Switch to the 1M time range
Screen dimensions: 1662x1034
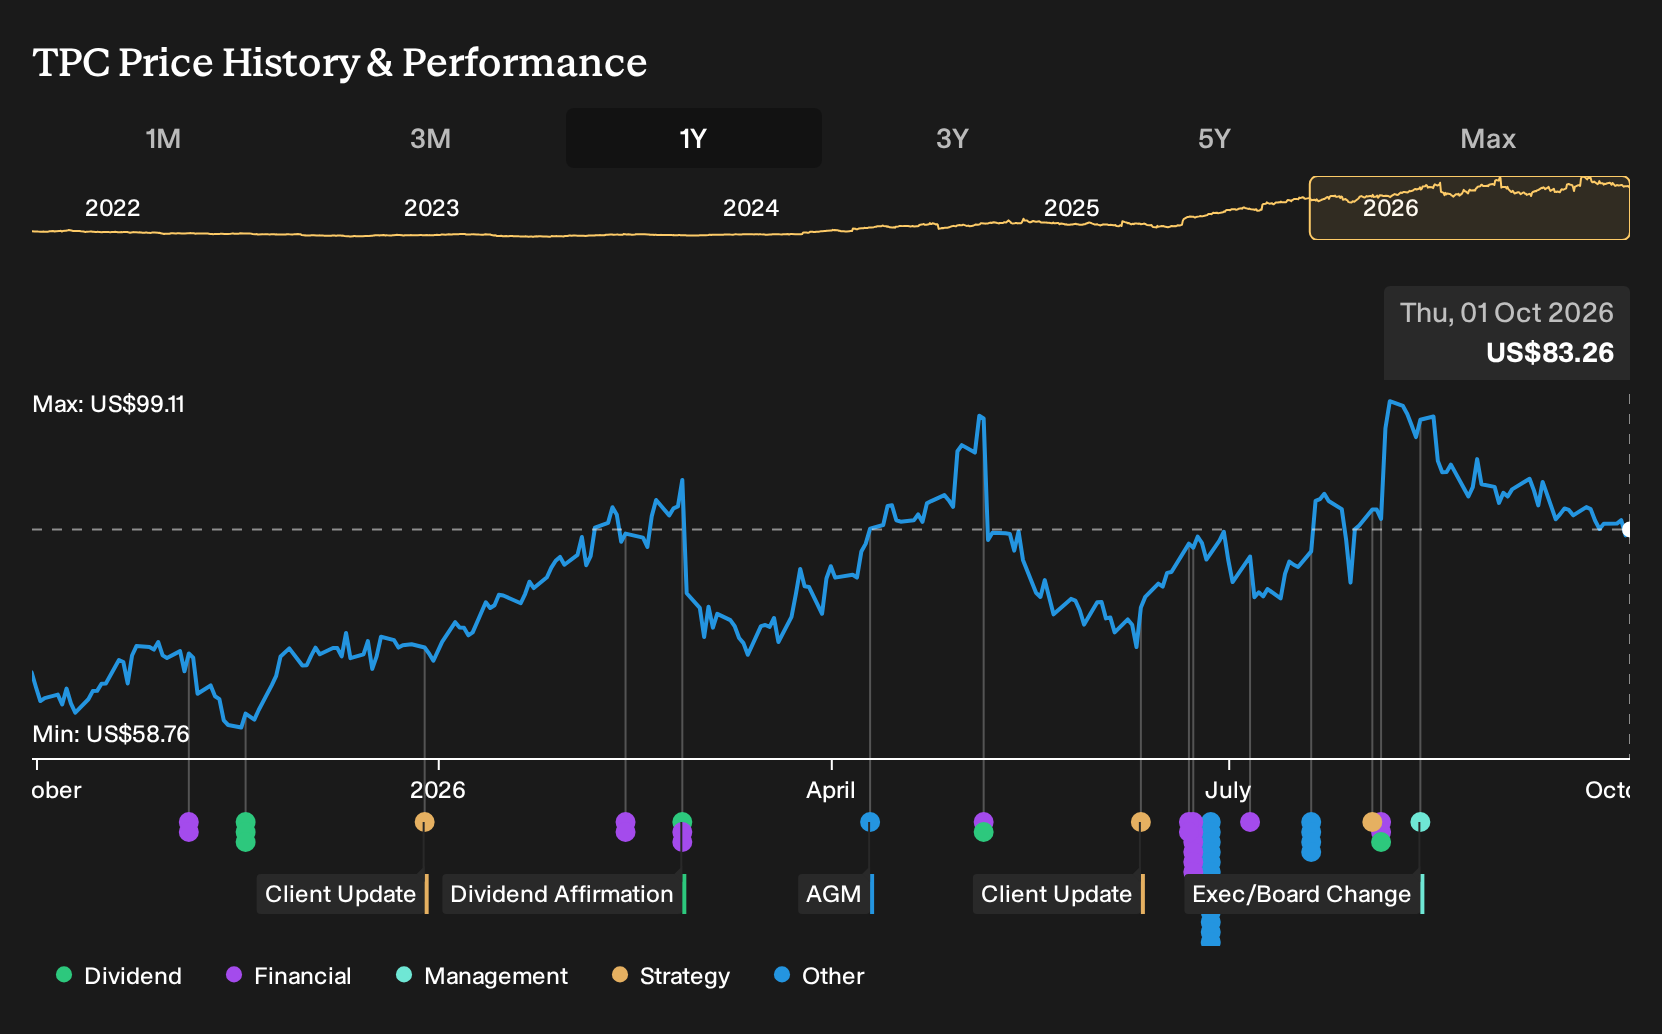(x=163, y=138)
